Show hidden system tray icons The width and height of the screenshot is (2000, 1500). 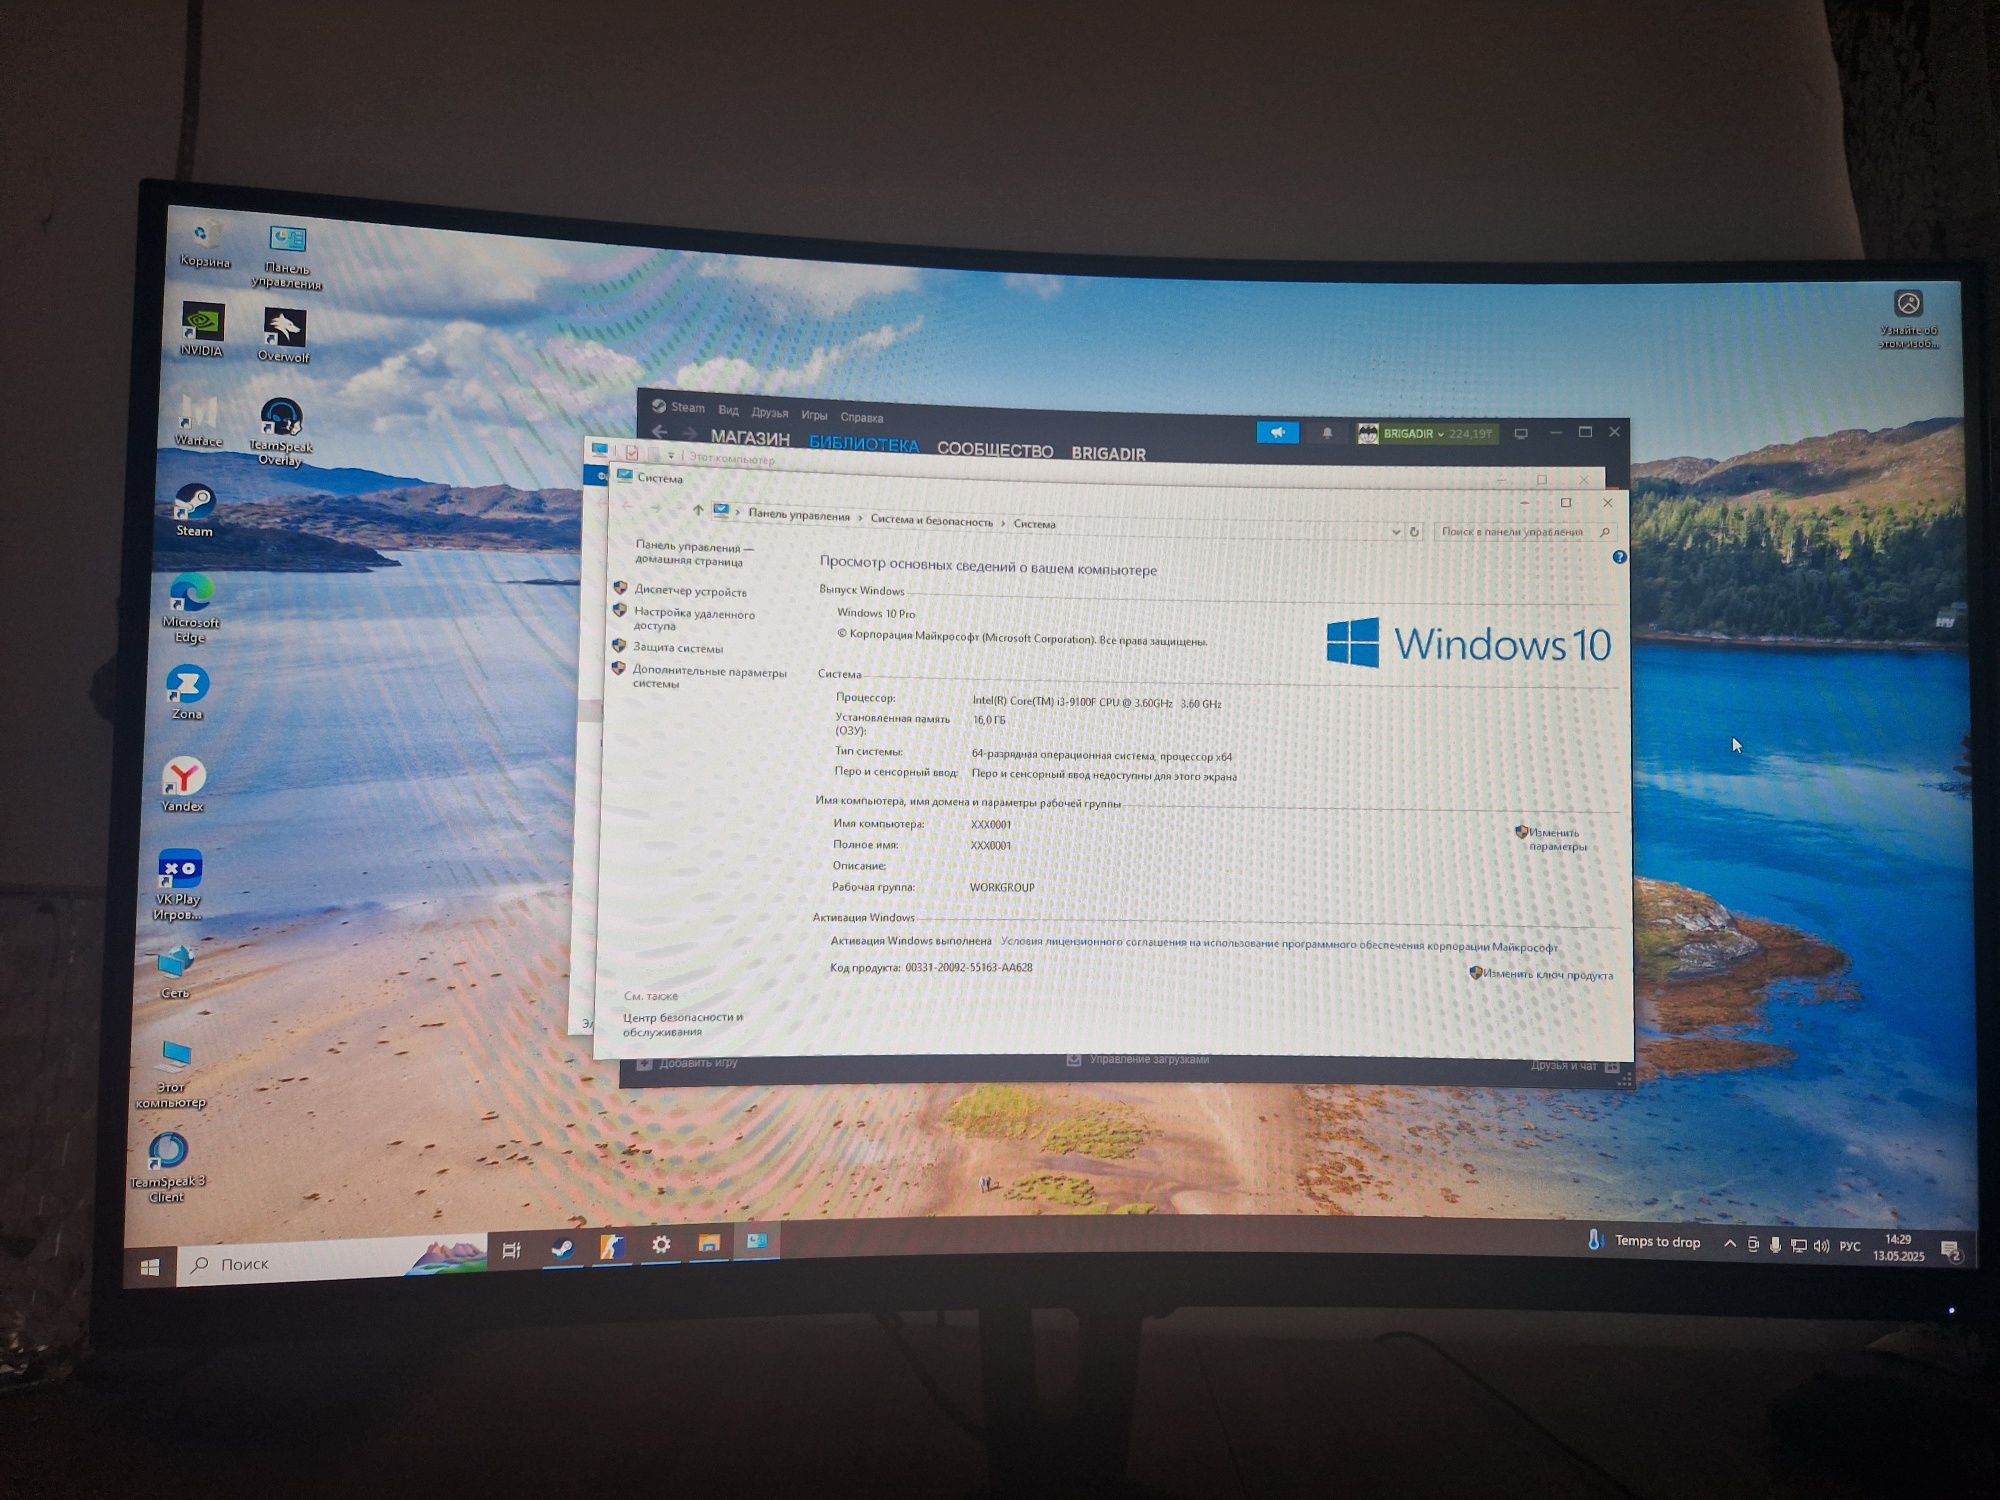pos(1729,1243)
